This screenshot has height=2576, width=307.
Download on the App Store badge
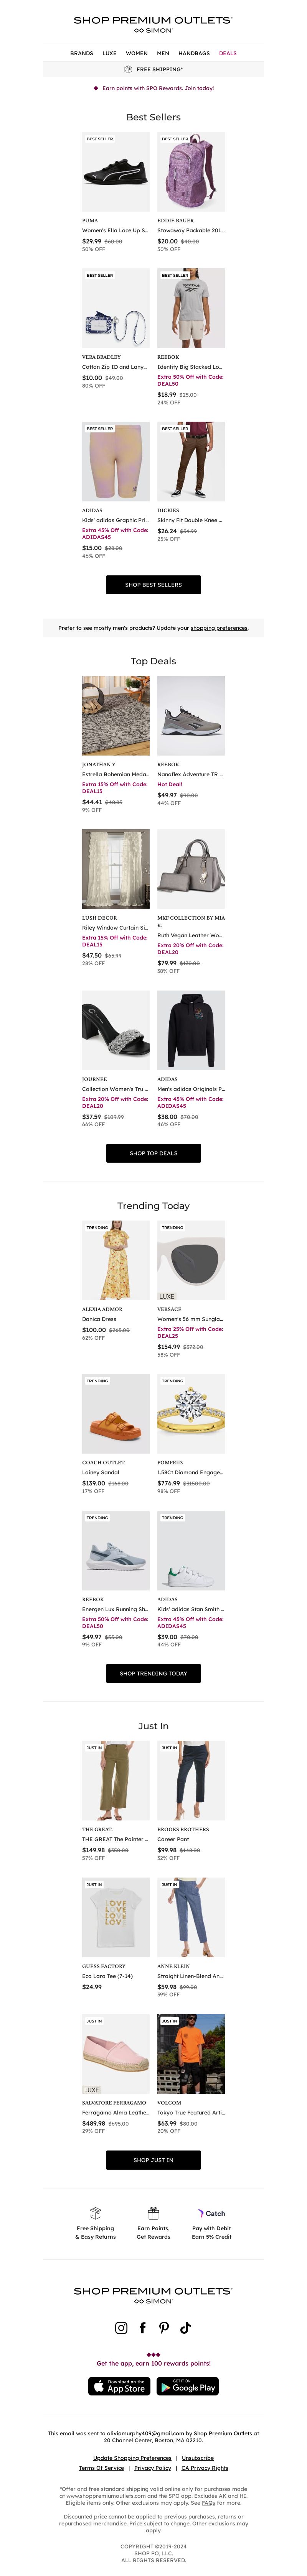[119, 2386]
